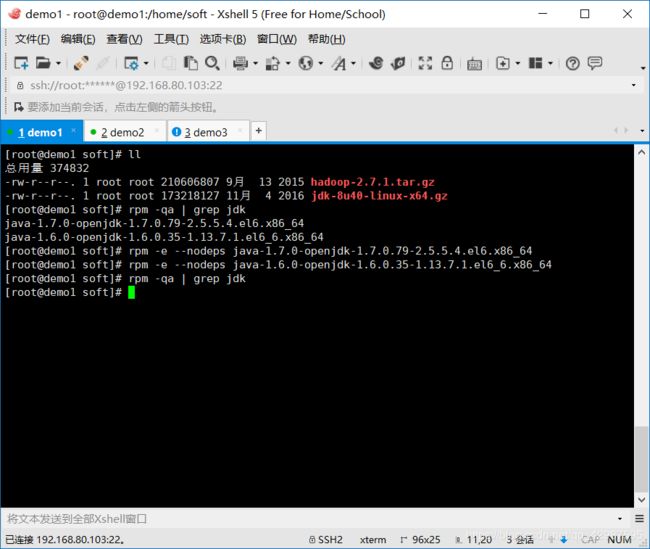Viewport: 650px width, 549px height.
Task: Open the tab list dropdown arrow
Action: click(x=642, y=131)
